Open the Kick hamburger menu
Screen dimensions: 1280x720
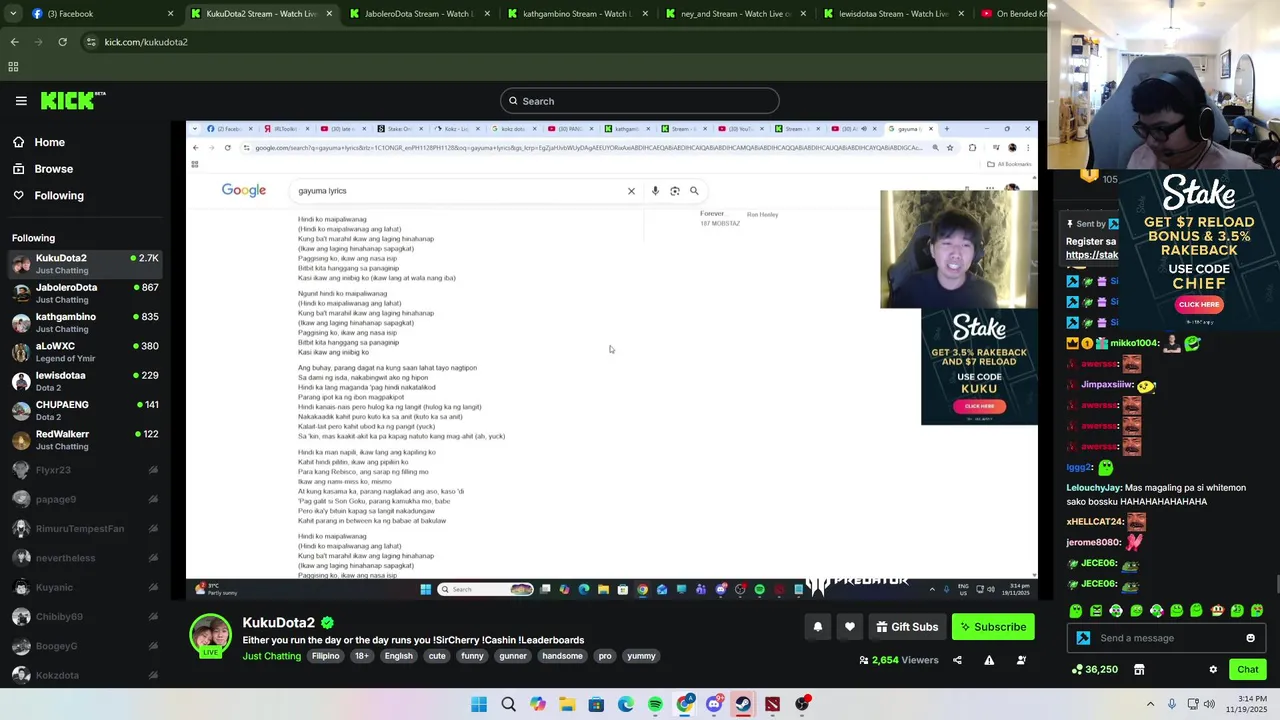[x=21, y=101]
